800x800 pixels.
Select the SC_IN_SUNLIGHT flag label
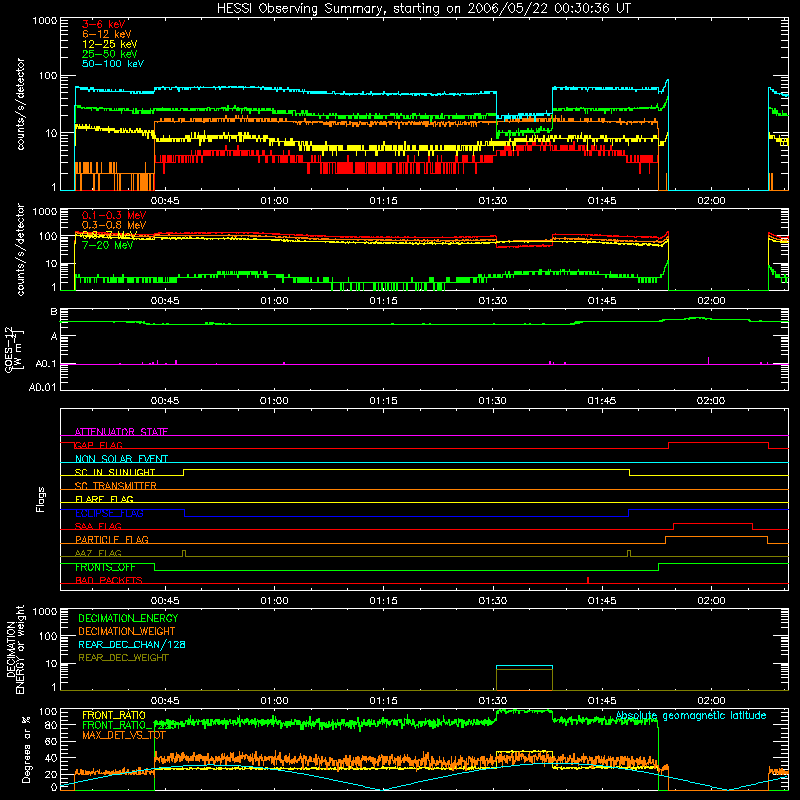(x=115, y=472)
